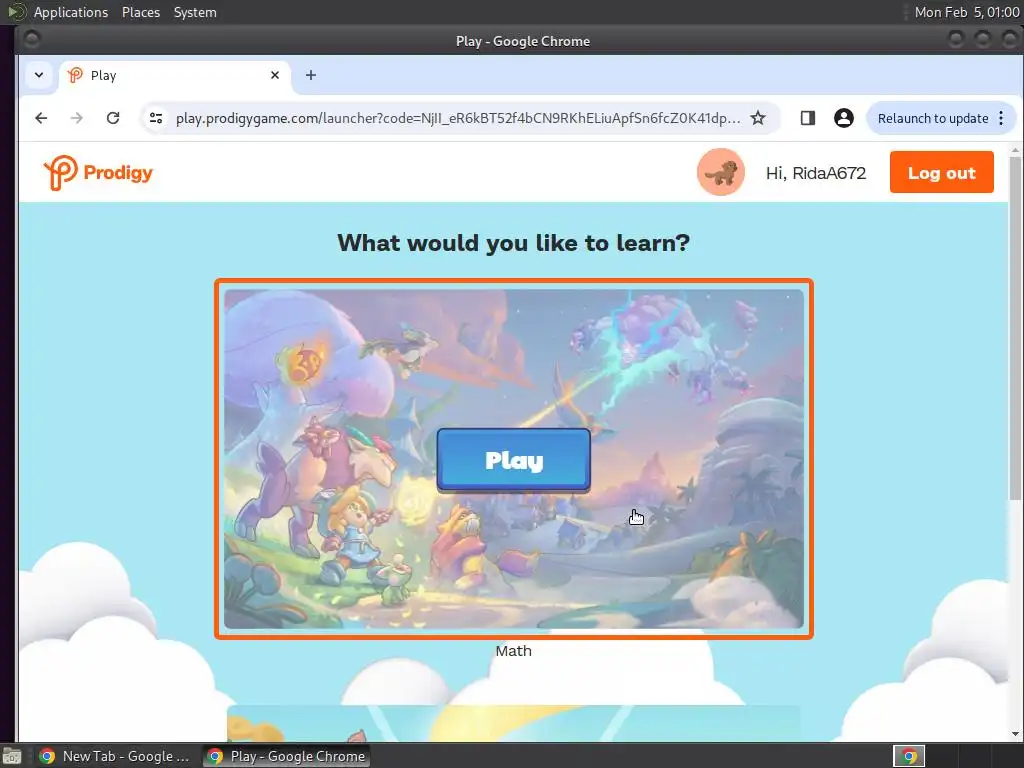This screenshot has height=768, width=1024.
Task: Start the Math game with Play
Action: click(513, 460)
